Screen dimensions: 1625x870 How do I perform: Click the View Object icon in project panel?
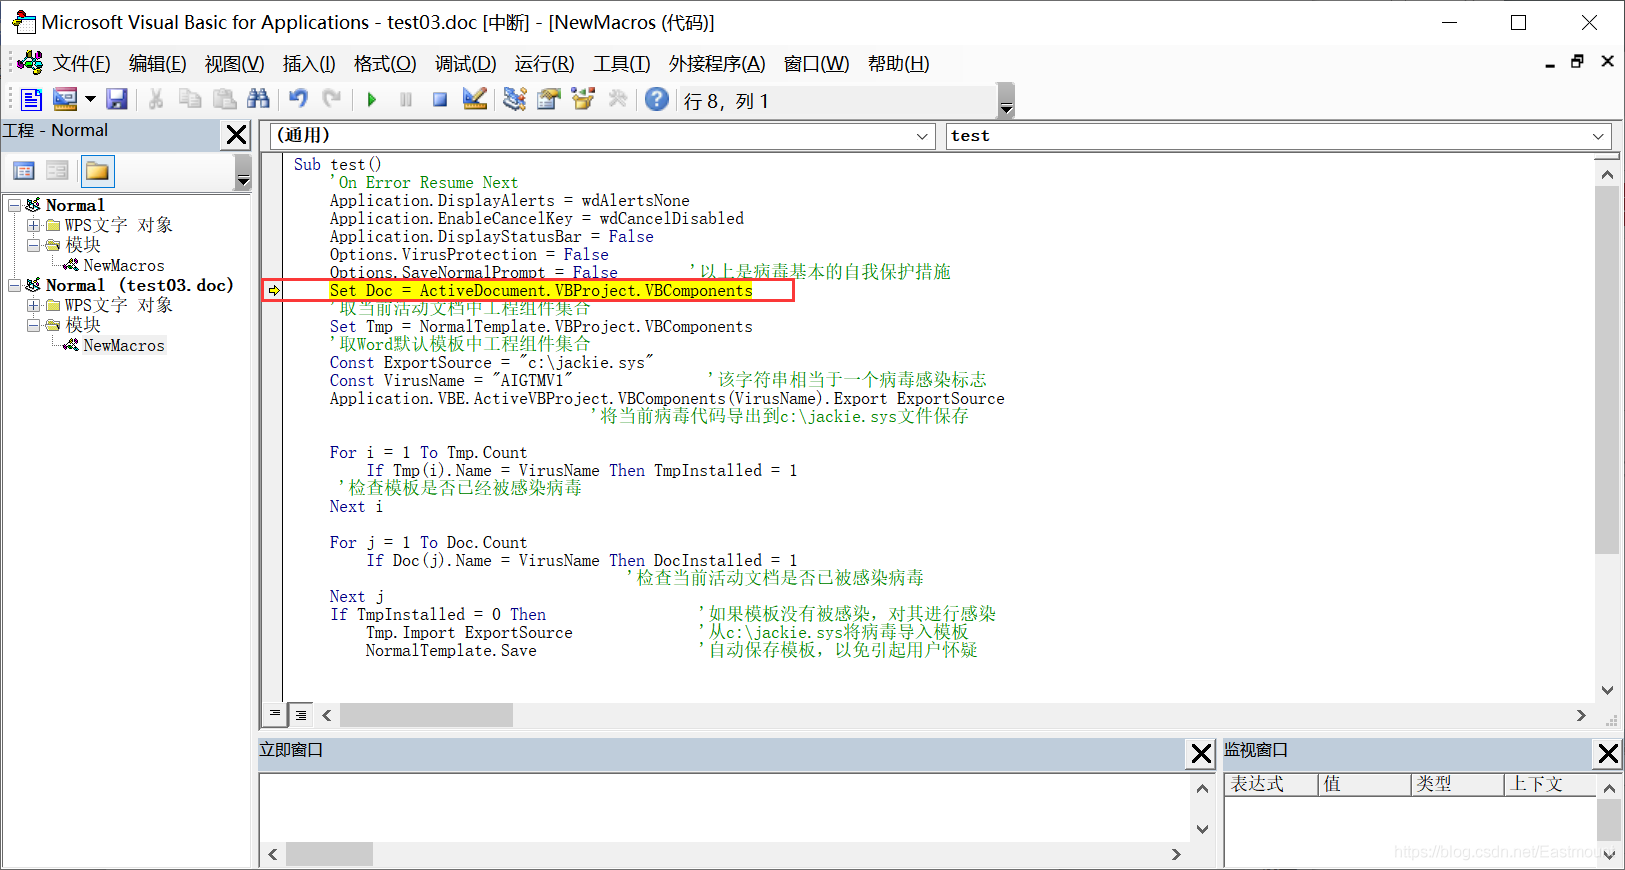58,171
